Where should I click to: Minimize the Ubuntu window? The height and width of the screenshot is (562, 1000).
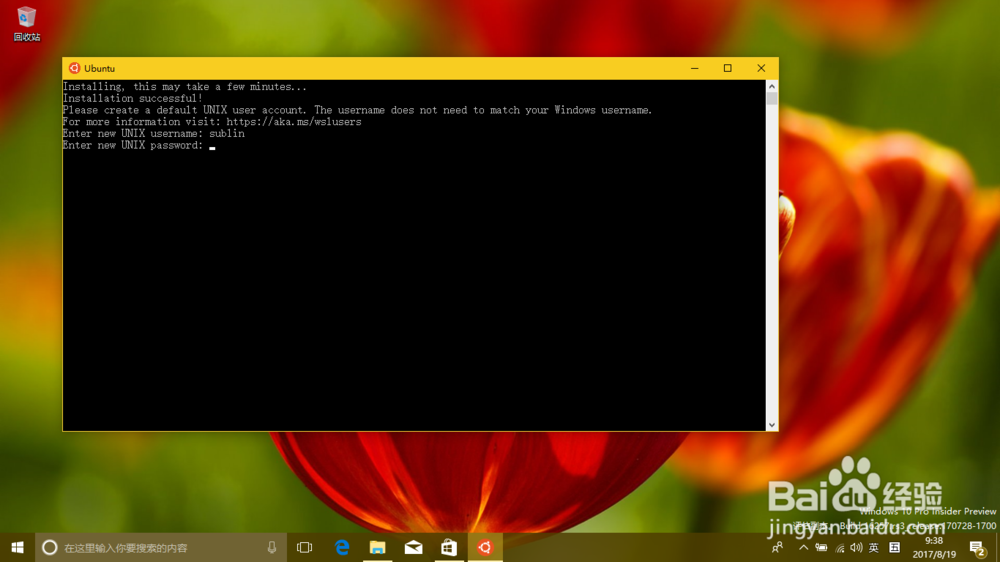pos(695,68)
